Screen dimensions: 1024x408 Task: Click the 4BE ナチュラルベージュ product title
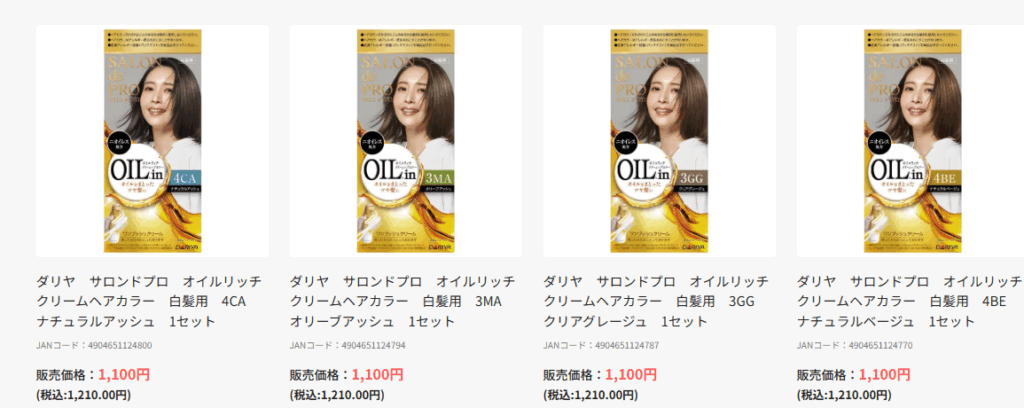click(x=910, y=302)
